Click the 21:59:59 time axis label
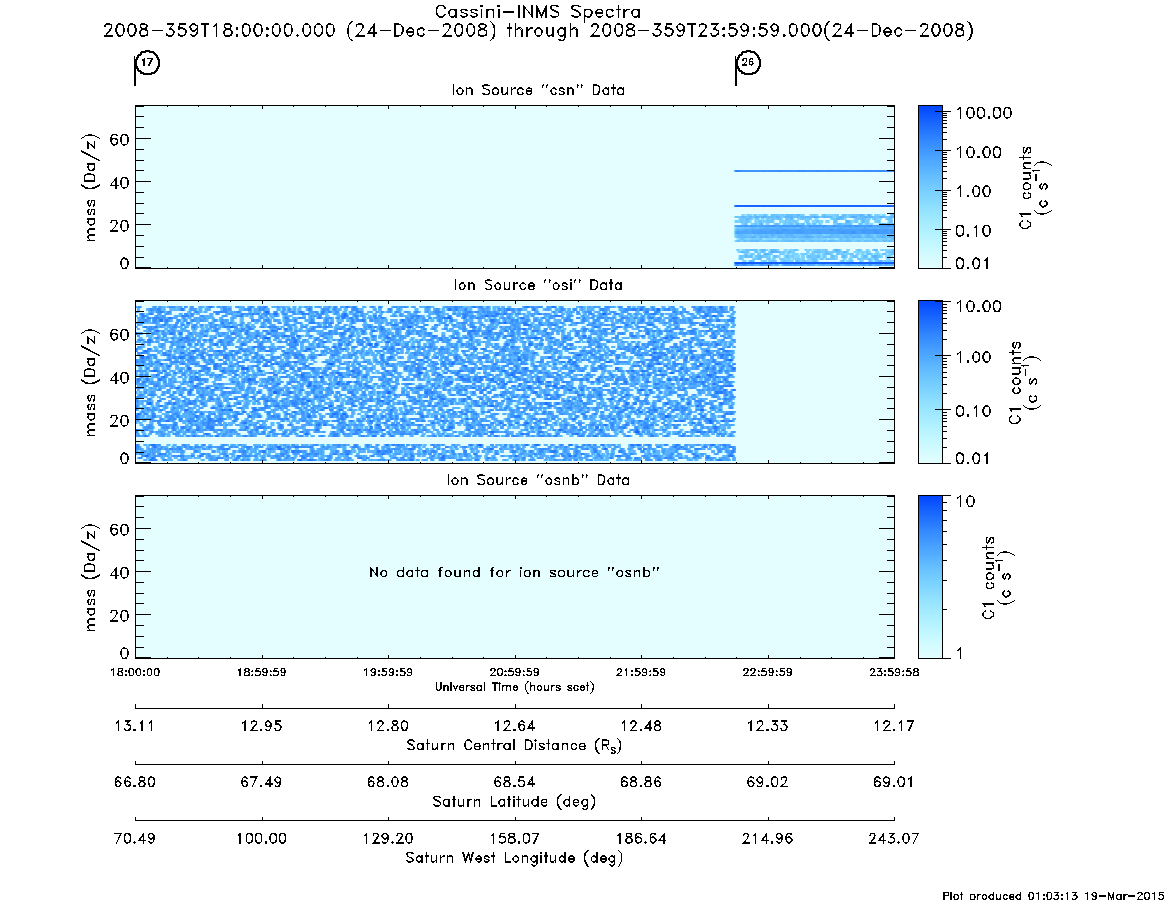The width and height of the screenshot is (1165, 900). pyautogui.click(x=641, y=673)
